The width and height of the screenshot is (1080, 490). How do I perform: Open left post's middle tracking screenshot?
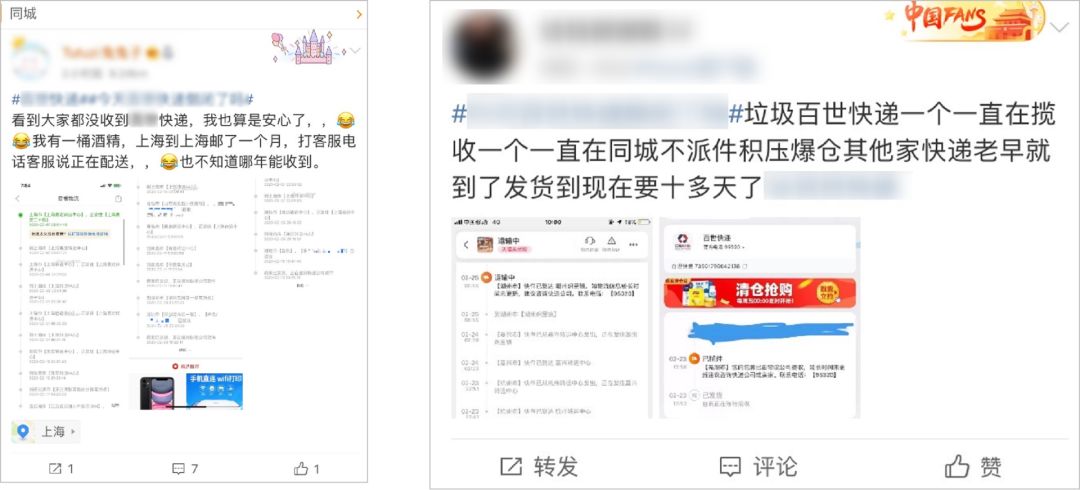(x=186, y=293)
